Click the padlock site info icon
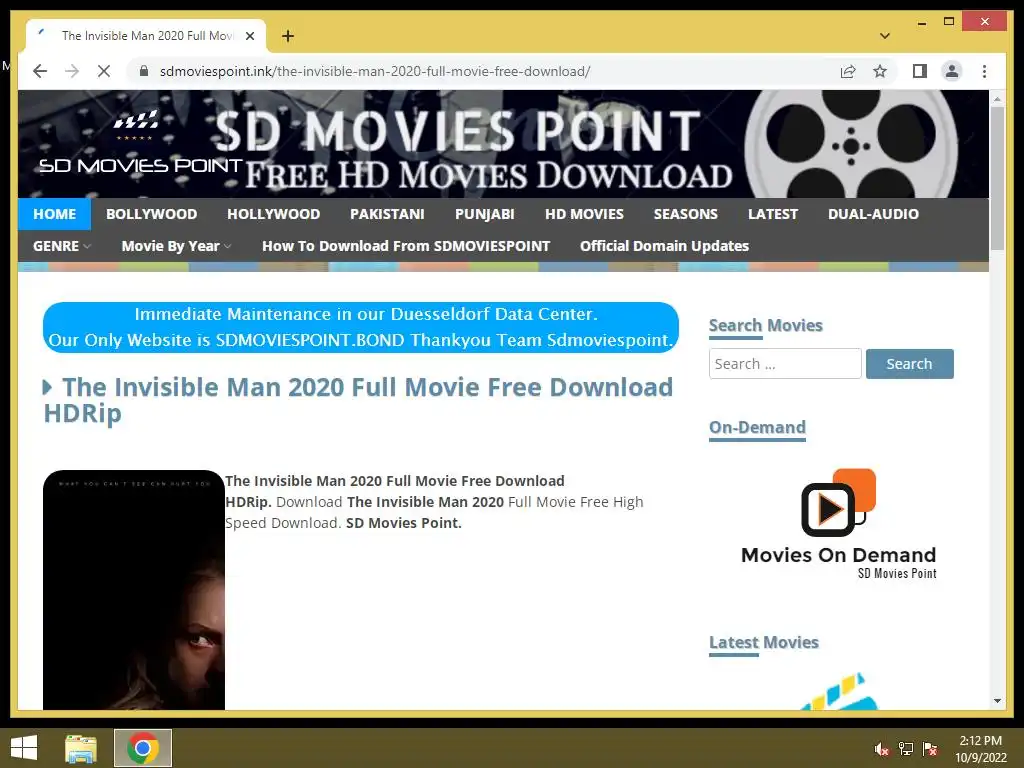This screenshot has height=768, width=1024. [x=144, y=71]
